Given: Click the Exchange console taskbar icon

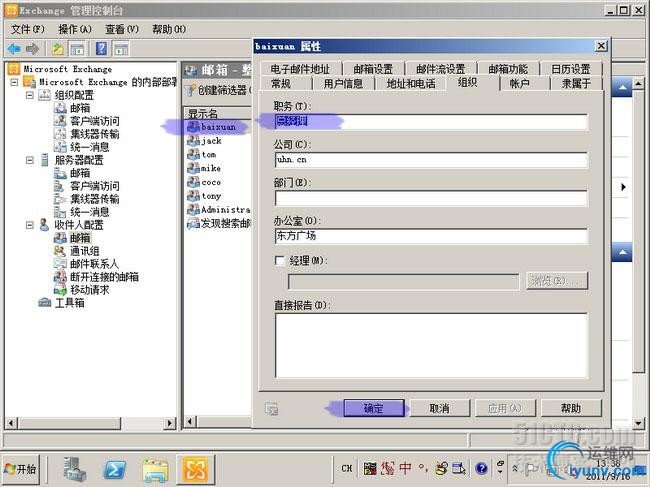Looking at the screenshot, I should tap(195, 469).
